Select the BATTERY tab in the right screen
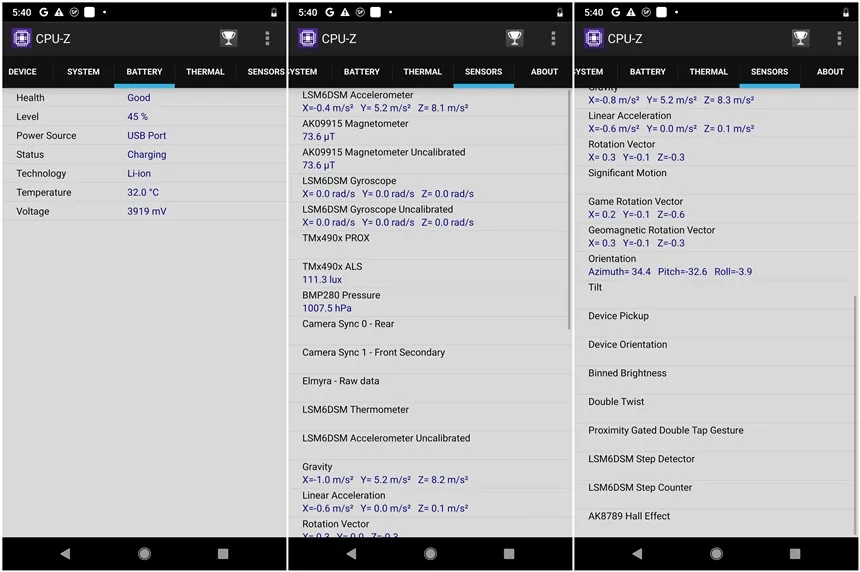Screen dimensions: 860x572 click(x=648, y=72)
